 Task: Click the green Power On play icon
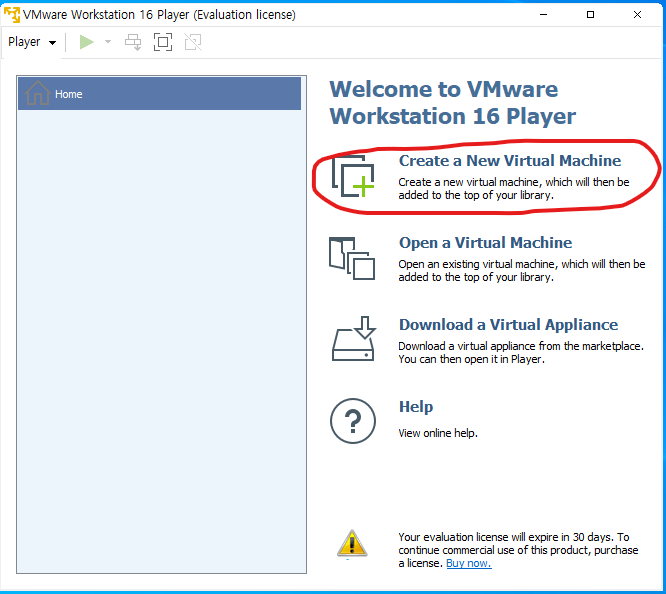pos(86,42)
